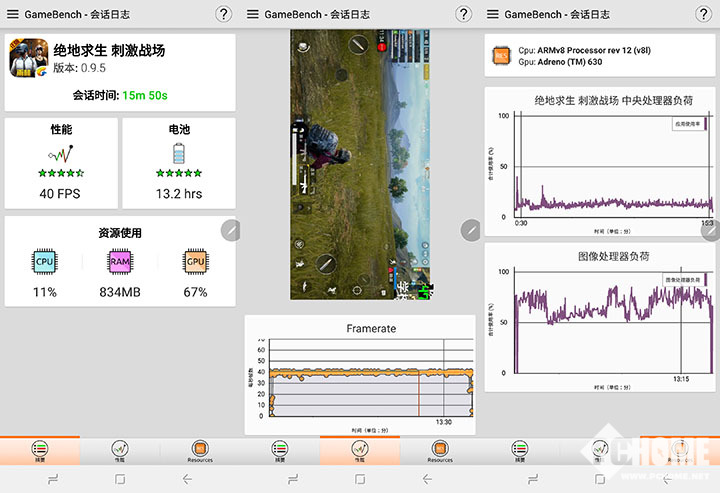This screenshot has height=493, width=720.
Task: Tap the performance graph icon above 40 FPS
Action: 61,154
